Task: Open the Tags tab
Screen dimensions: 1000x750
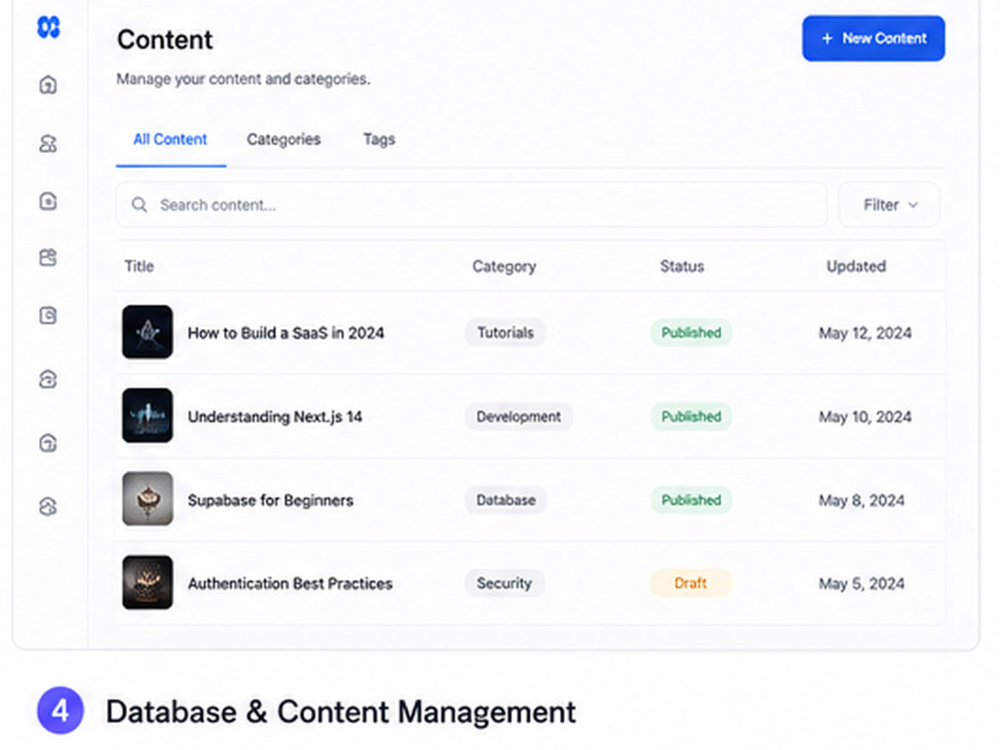Action: point(379,139)
